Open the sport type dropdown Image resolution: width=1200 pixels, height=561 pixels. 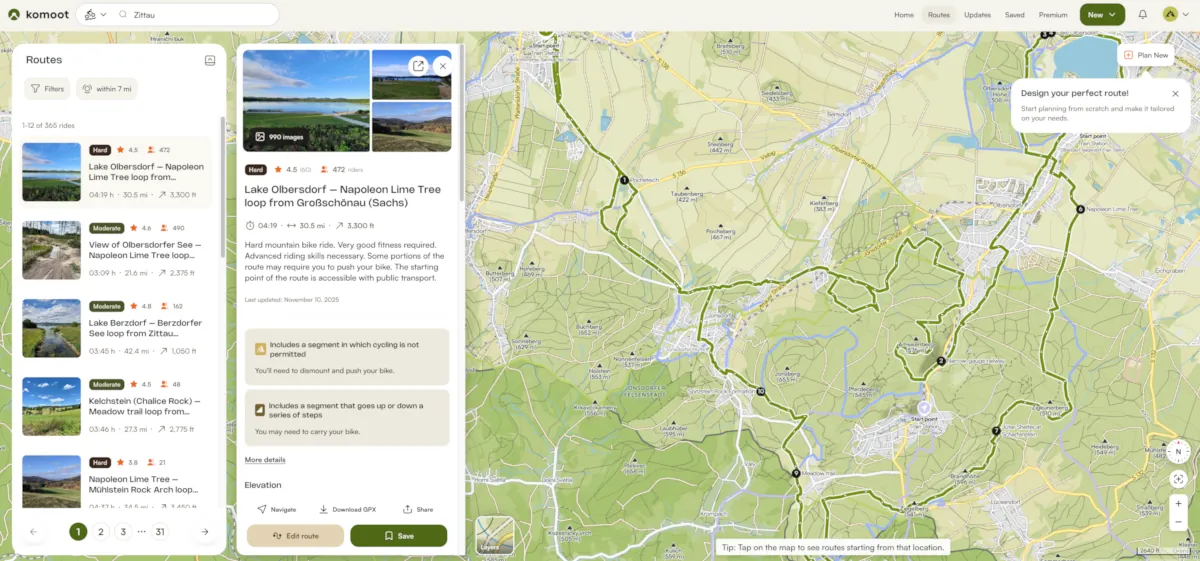[x=95, y=15]
